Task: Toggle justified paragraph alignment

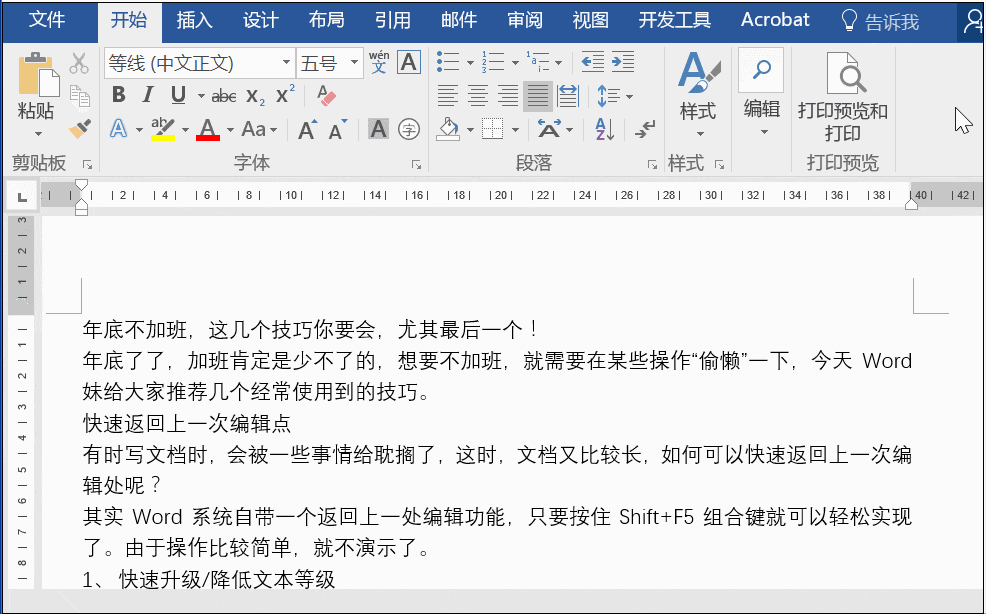Action: pos(538,96)
